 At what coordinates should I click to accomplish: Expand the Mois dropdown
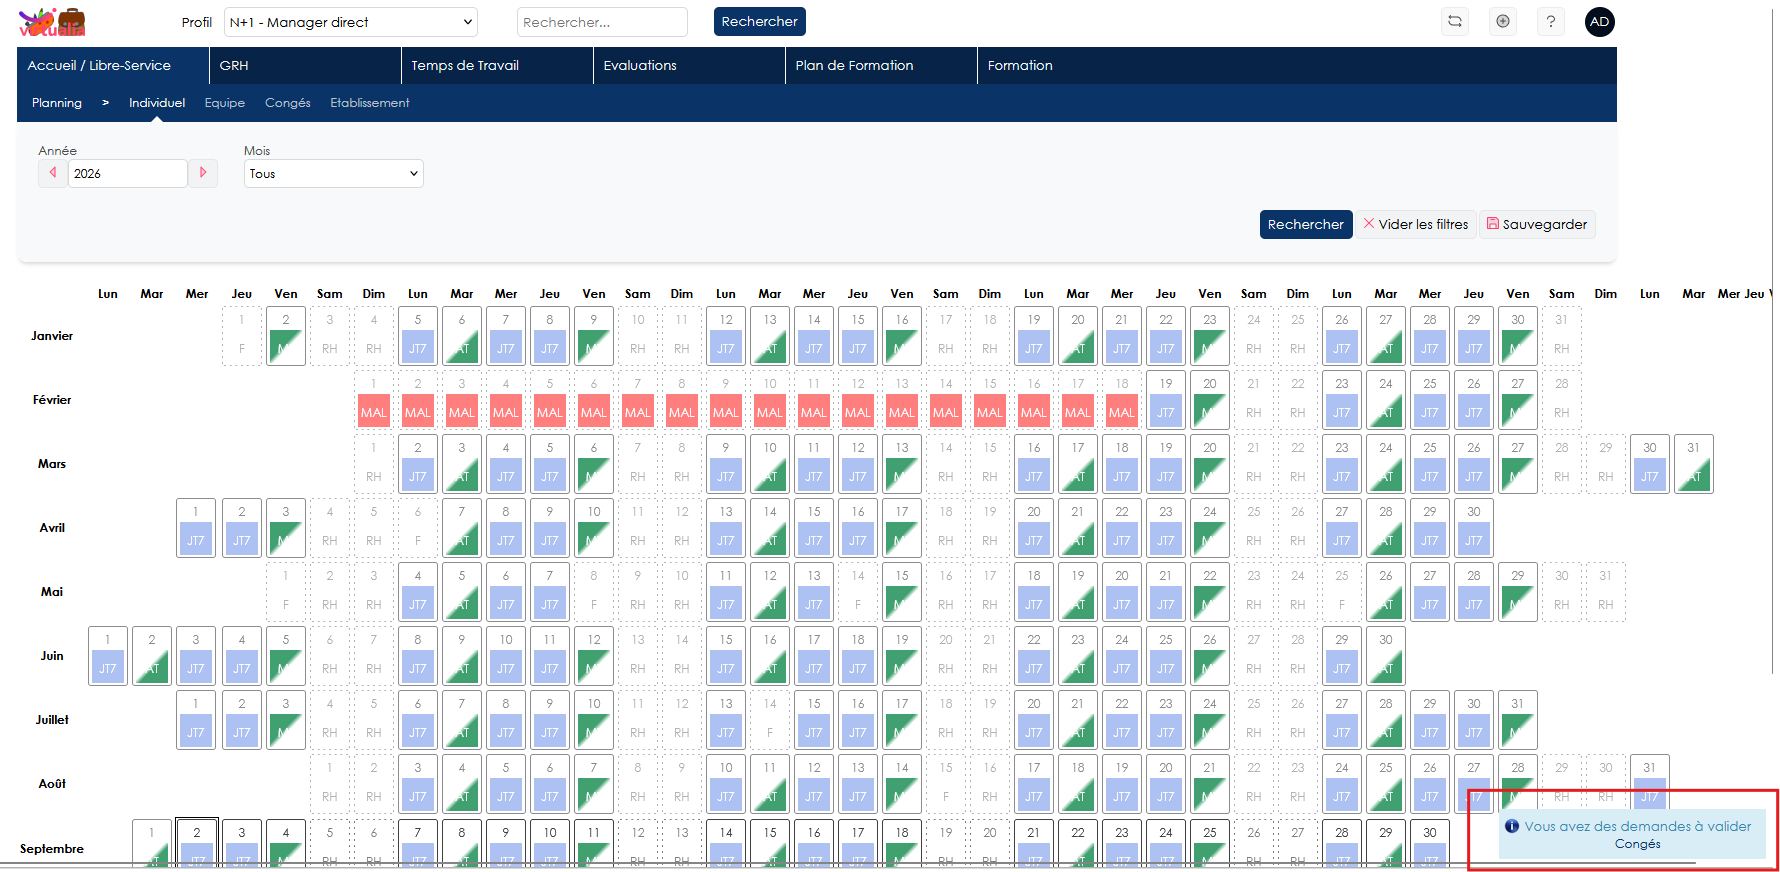point(334,174)
